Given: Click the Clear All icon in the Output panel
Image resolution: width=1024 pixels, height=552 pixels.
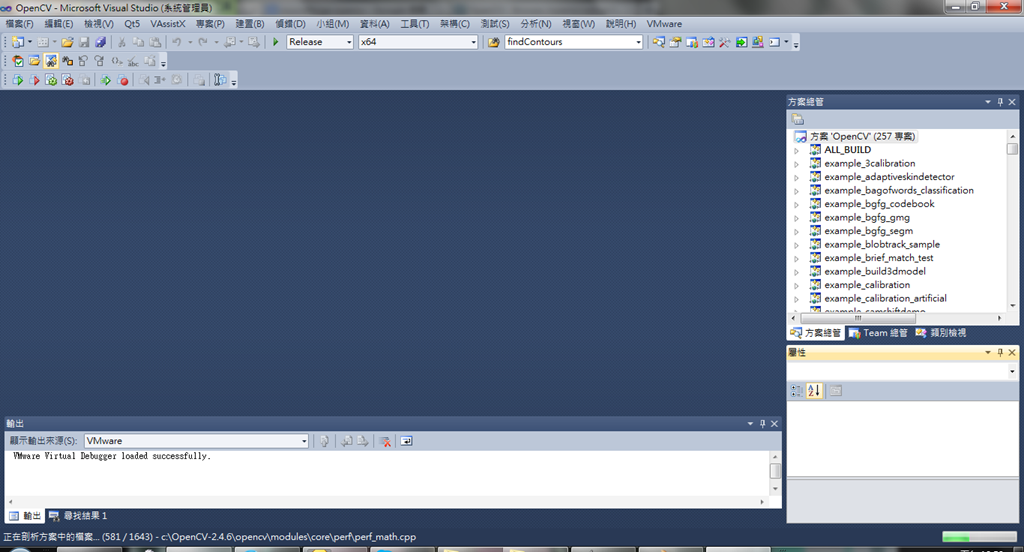Looking at the screenshot, I should click(385, 442).
